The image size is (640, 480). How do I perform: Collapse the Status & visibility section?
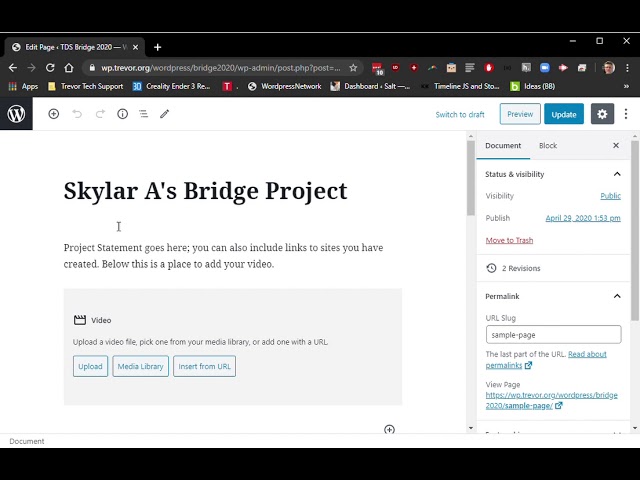[x=617, y=174]
